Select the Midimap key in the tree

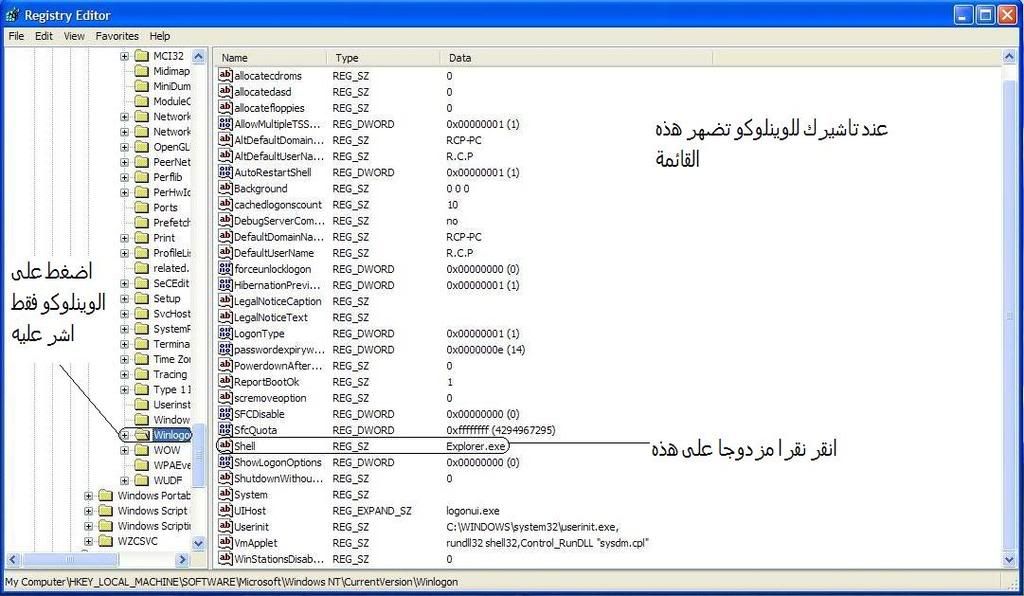(x=171, y=71)
